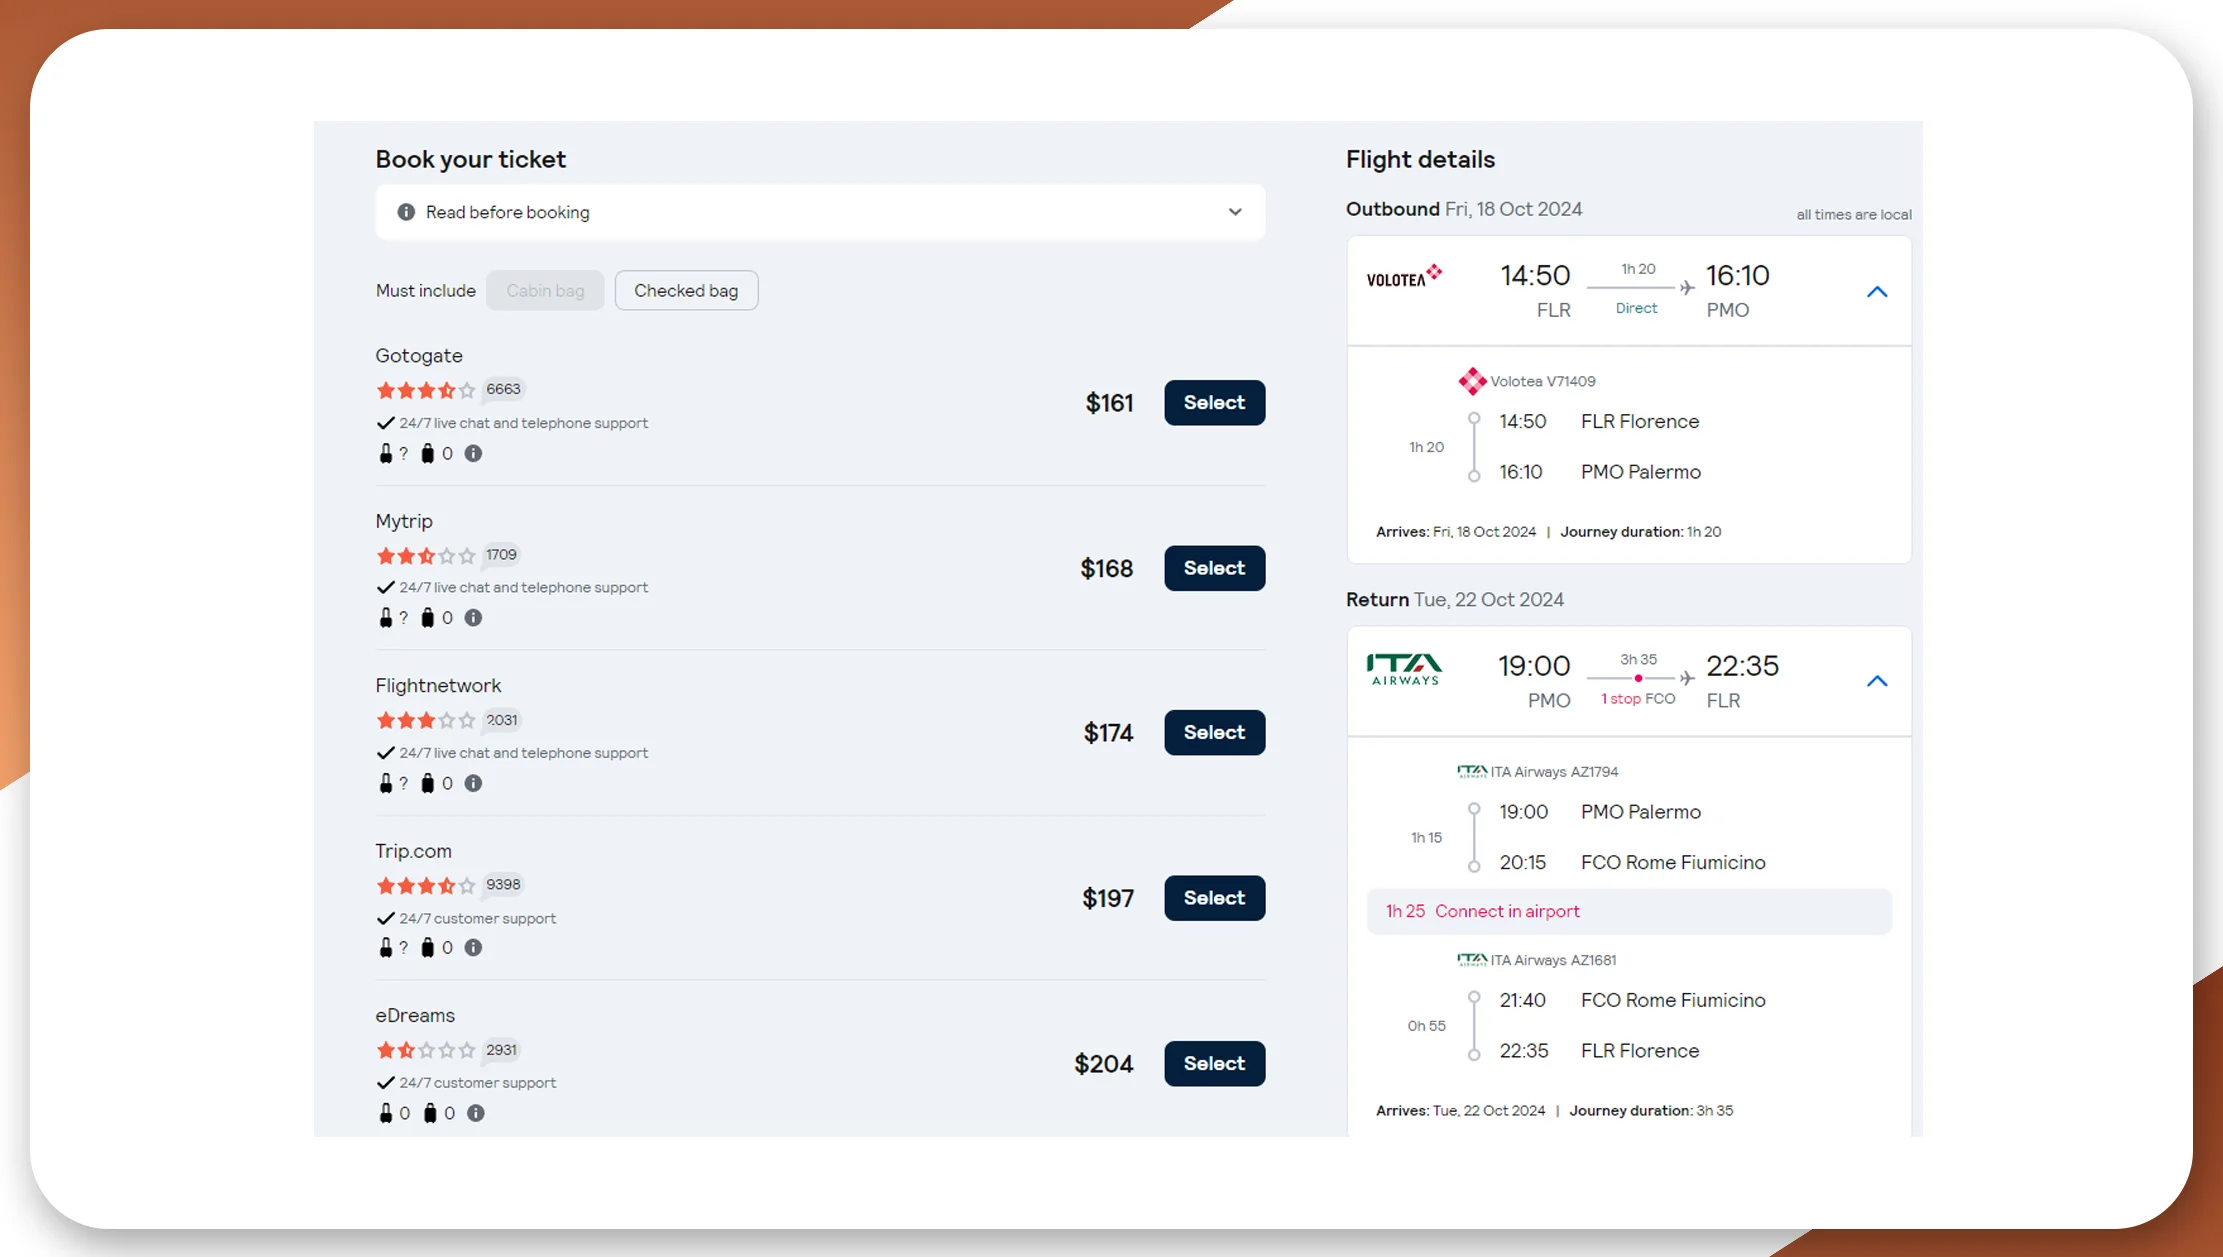Click ITA Airways AZ1794 flight number

[1554, 771]
